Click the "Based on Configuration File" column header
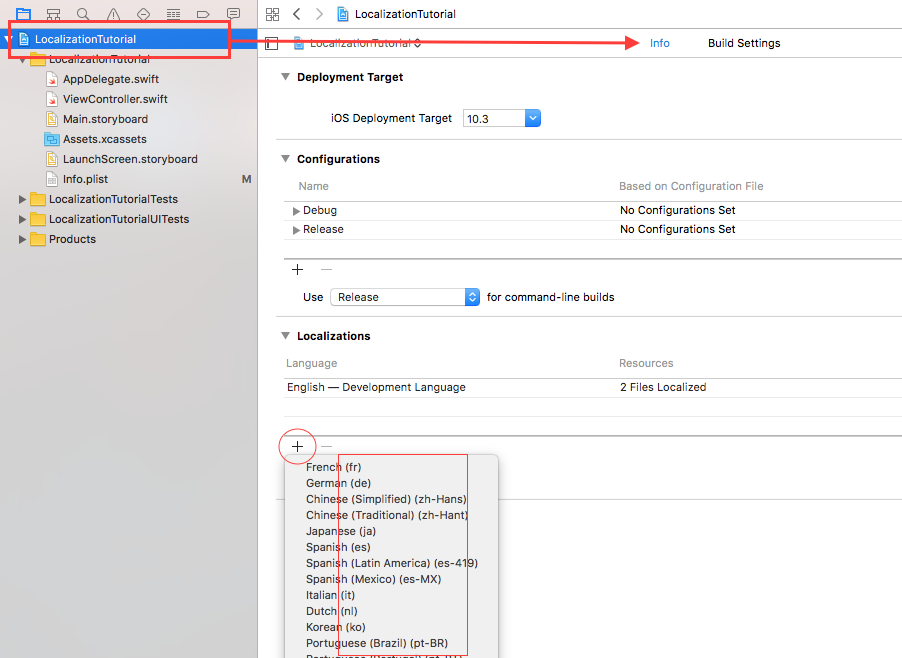Screen dimensions: 902x658 click(691, 186)
